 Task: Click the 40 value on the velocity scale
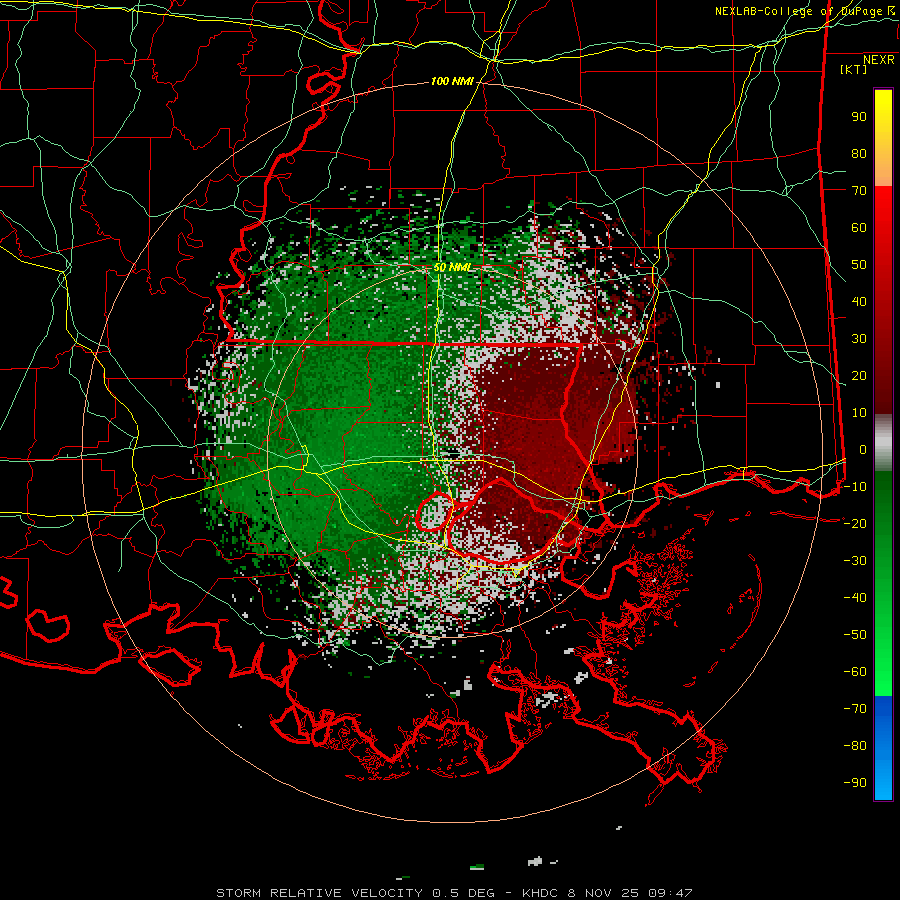pos(859,302)
